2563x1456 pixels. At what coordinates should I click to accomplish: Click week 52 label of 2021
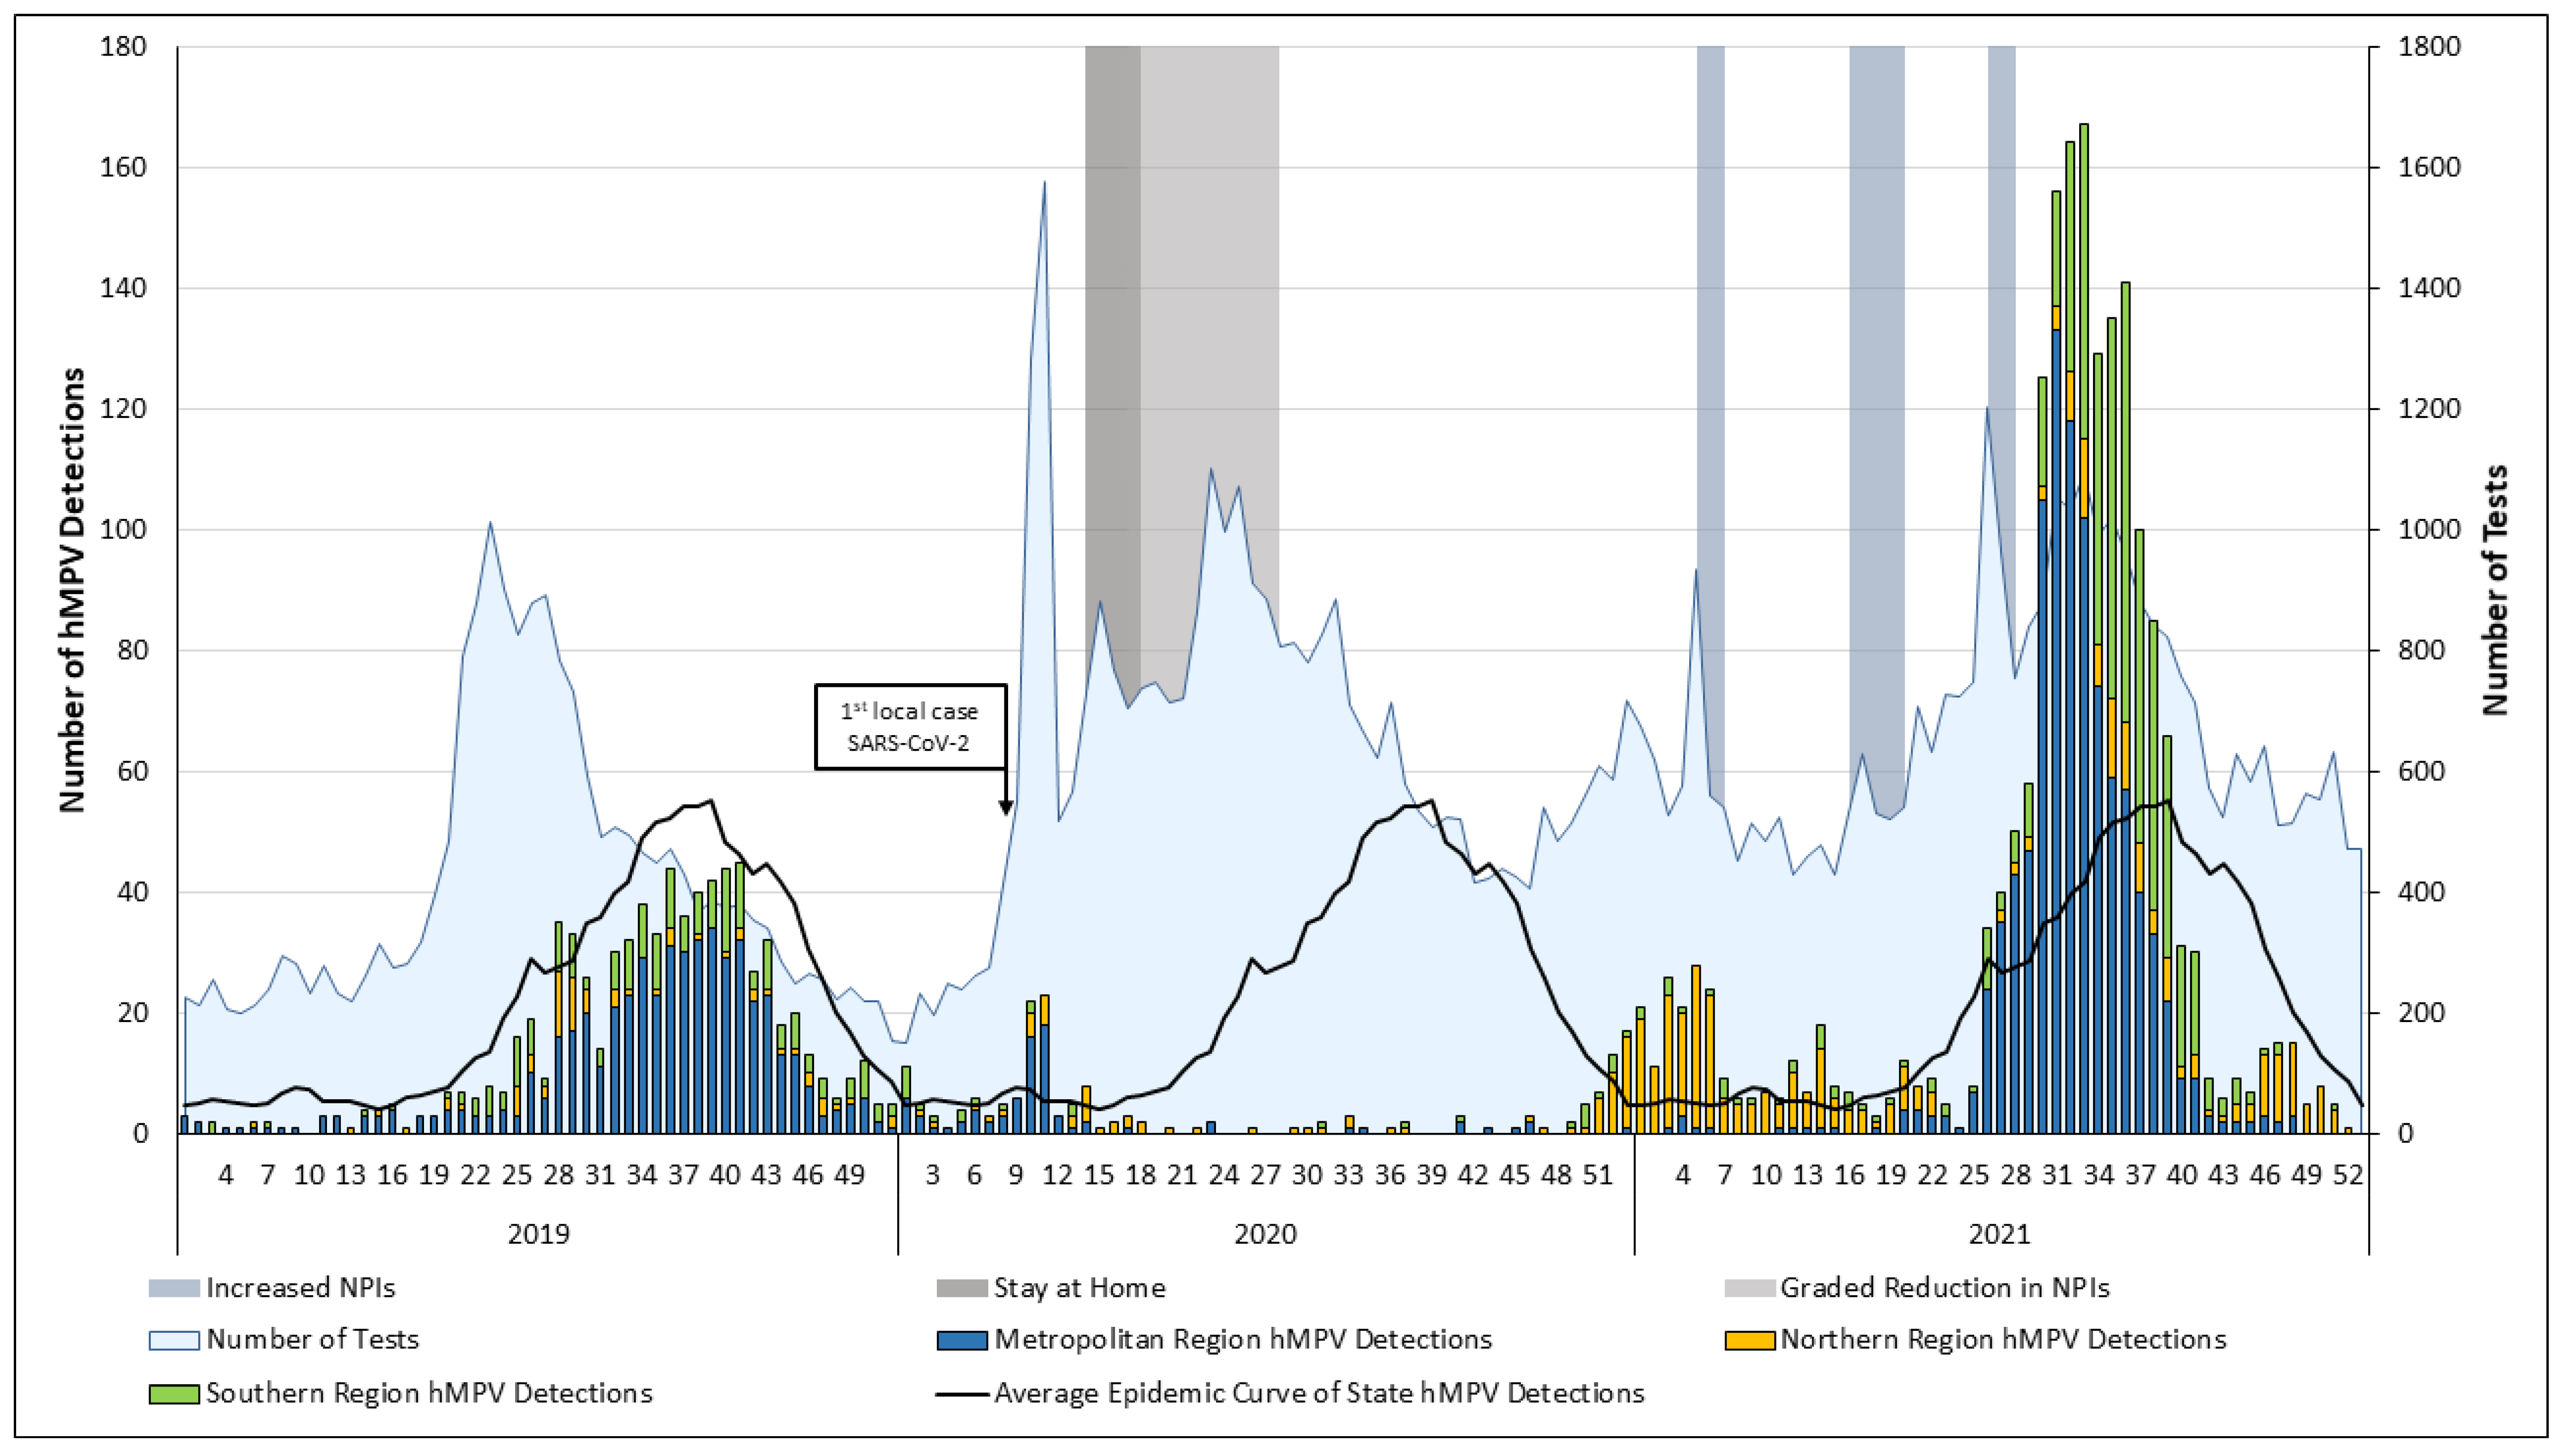[2348, 1176]
